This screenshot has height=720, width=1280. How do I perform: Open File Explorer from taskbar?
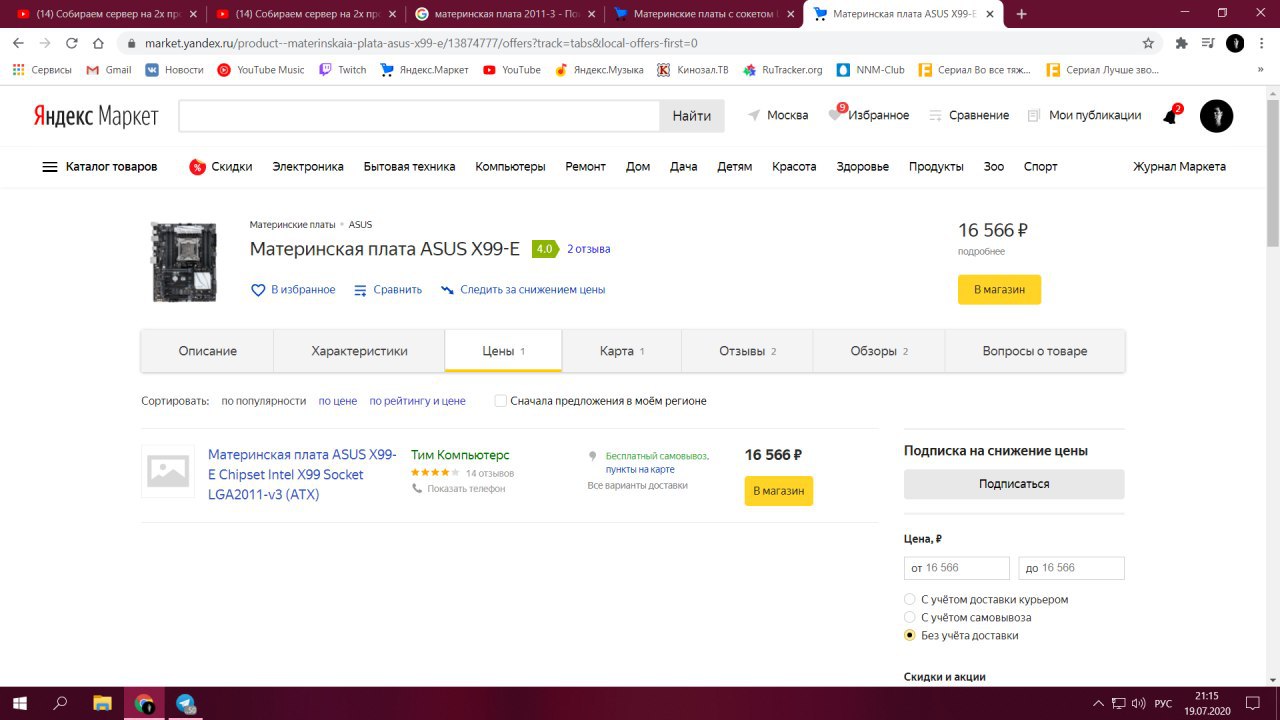pyautogui.click(x=102, y=703)
